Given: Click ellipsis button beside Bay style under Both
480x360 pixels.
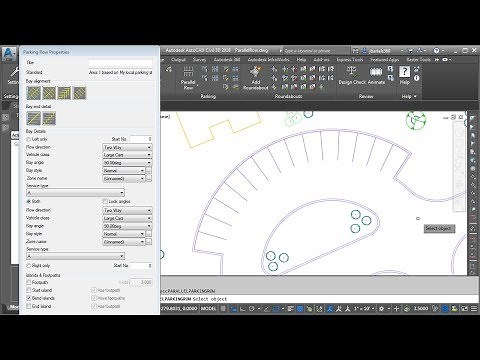Looking at the screenshot, I should (x=149, y=234).
